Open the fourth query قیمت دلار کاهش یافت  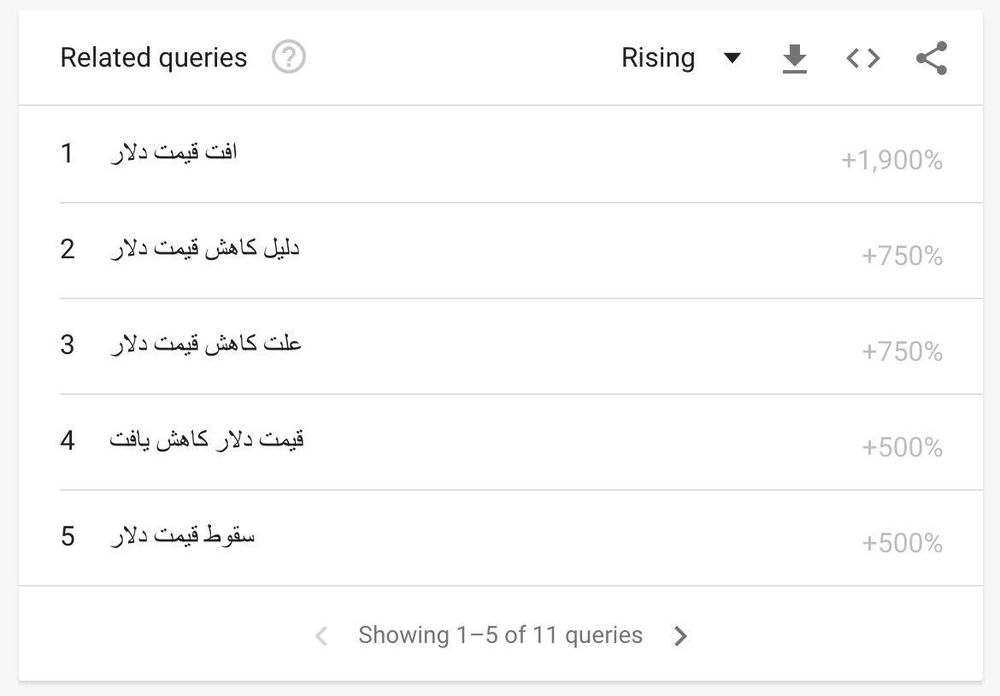click(207, 440)
